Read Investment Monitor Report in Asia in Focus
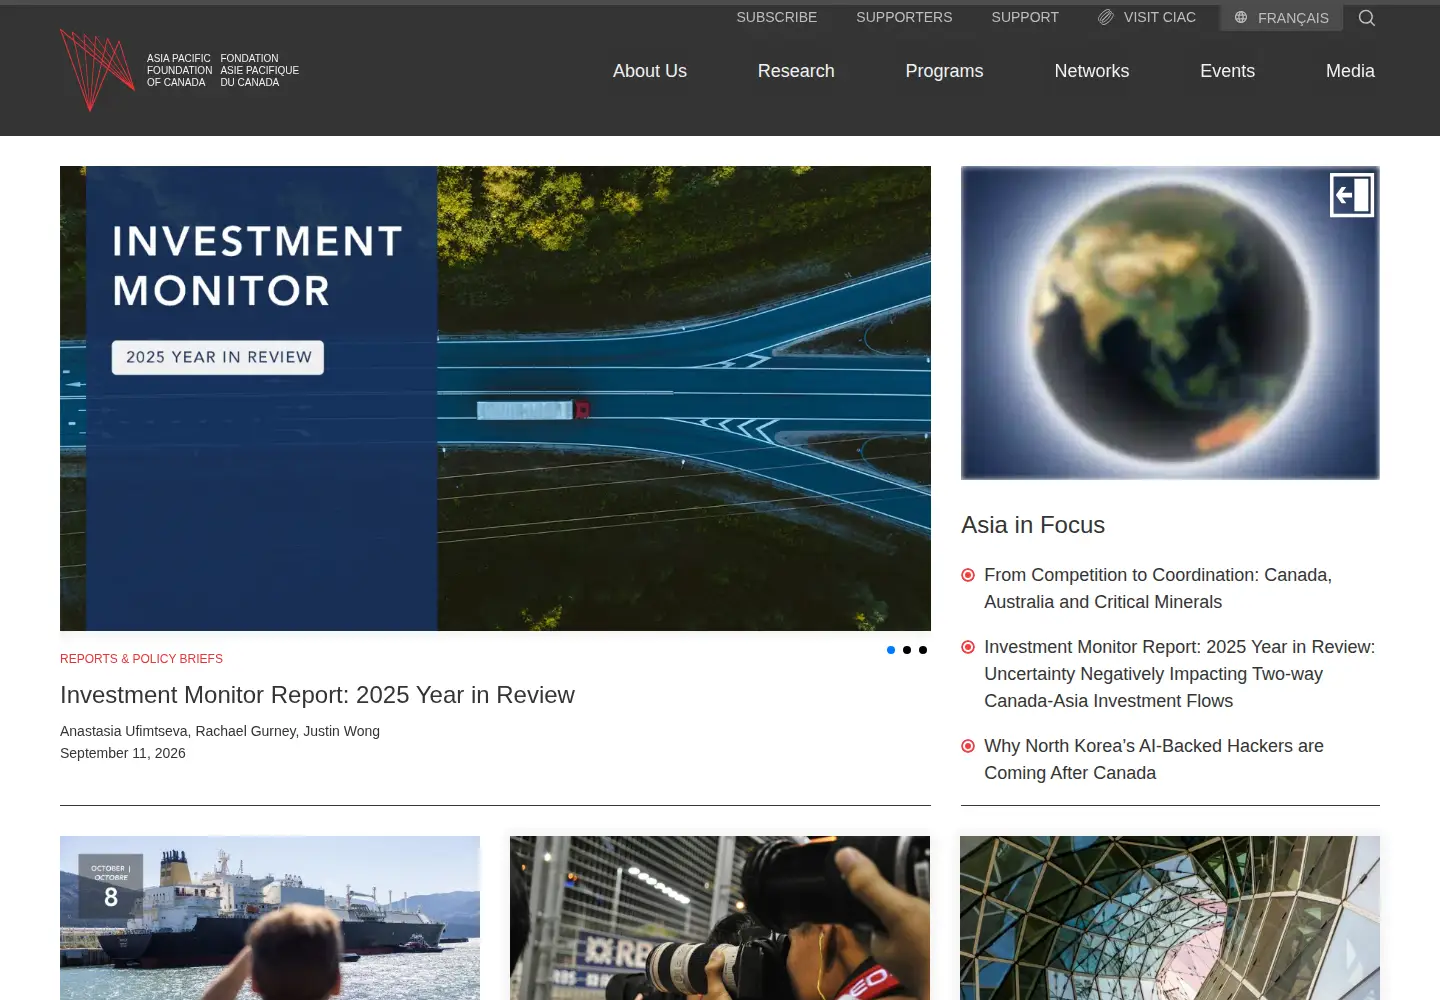This screenshot has height=1000, width=1440. pyautogui.click(x=1180, y=674)
